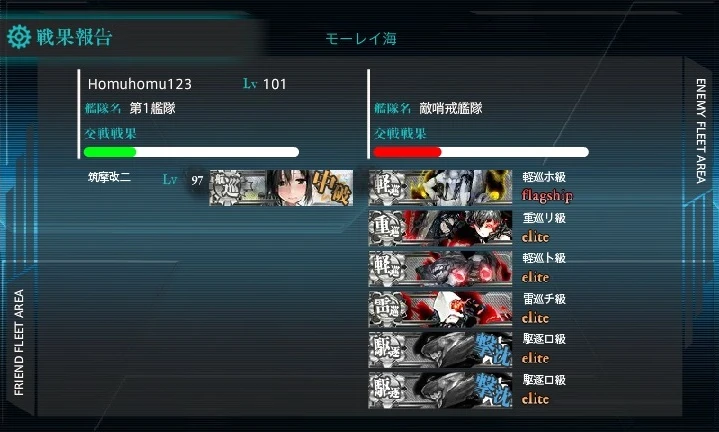Click the ENEMY FLEET AREA side tab
719x432 pixels.
click(700, 131)
